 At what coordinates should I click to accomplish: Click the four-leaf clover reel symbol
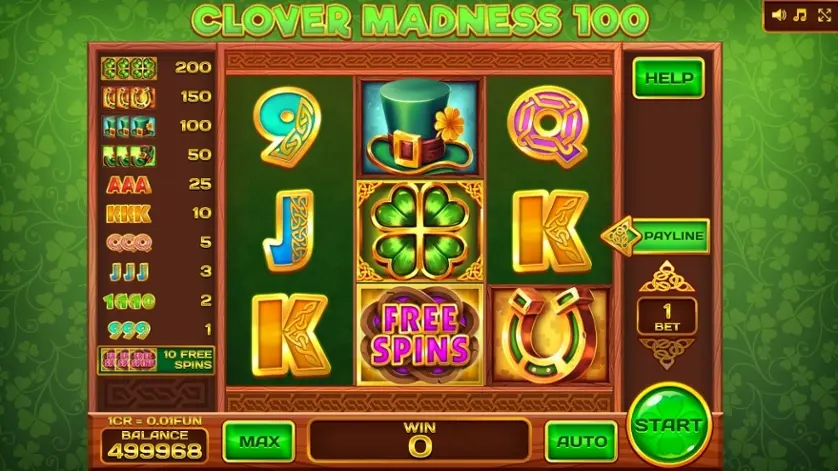(420, 230)
